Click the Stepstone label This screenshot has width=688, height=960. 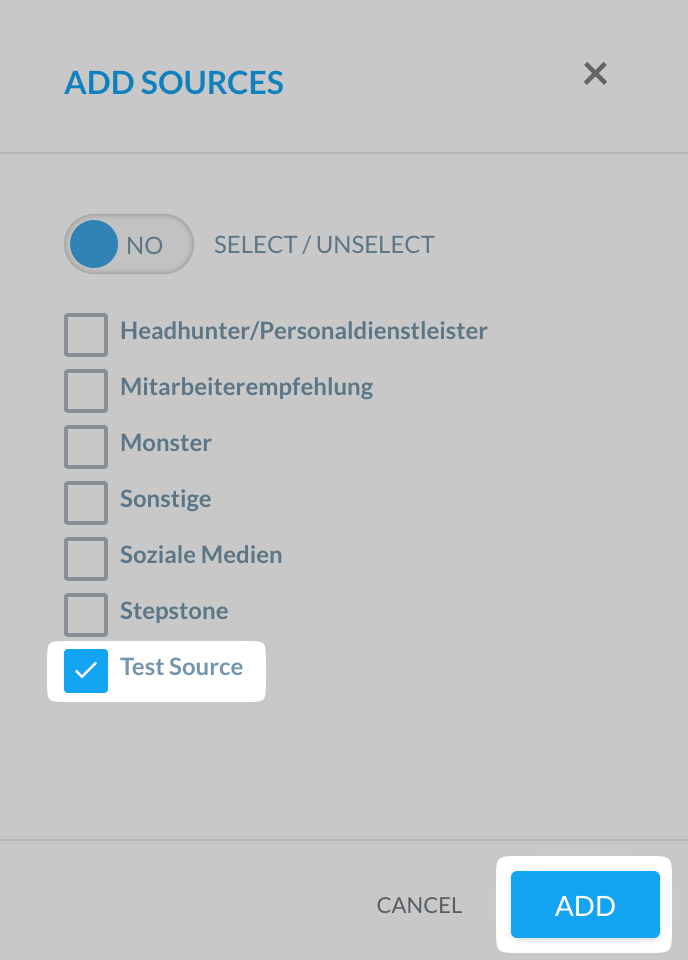[174, 611]
